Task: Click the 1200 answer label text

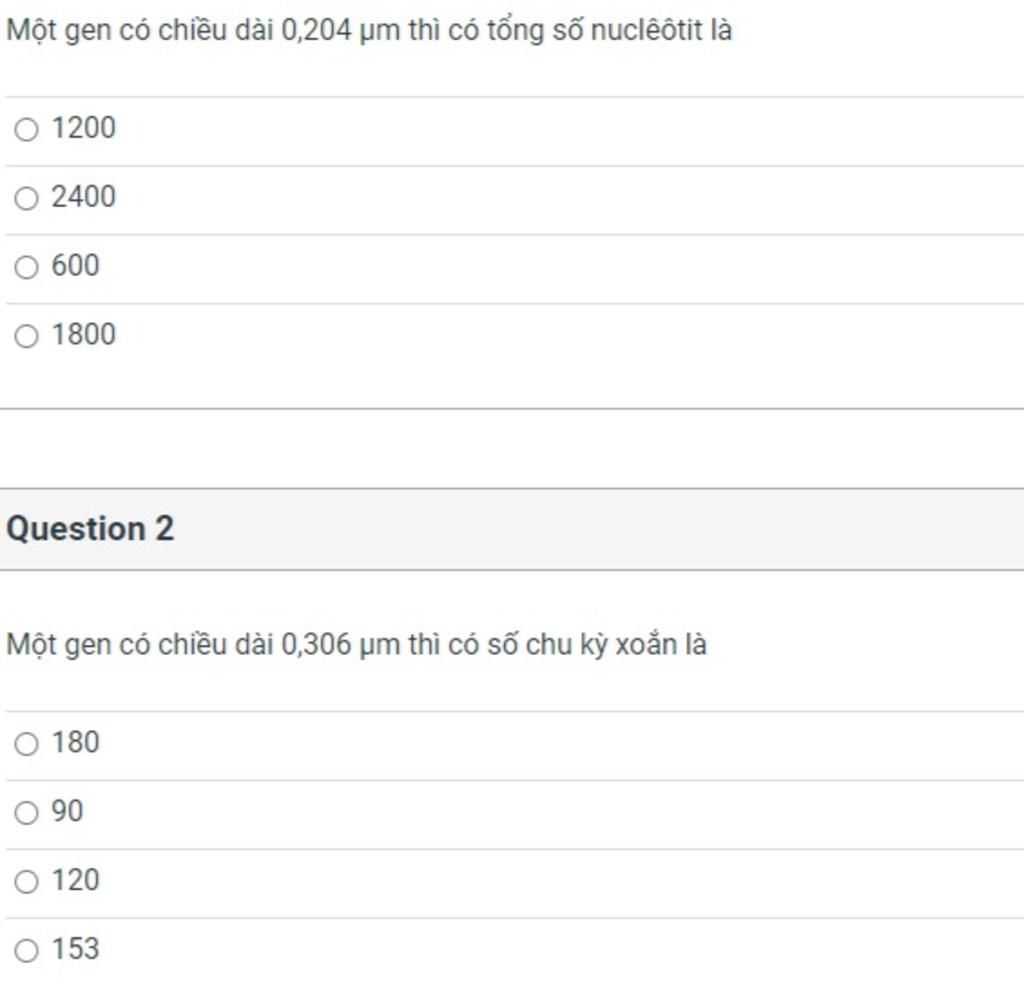Action: [84, 128]
